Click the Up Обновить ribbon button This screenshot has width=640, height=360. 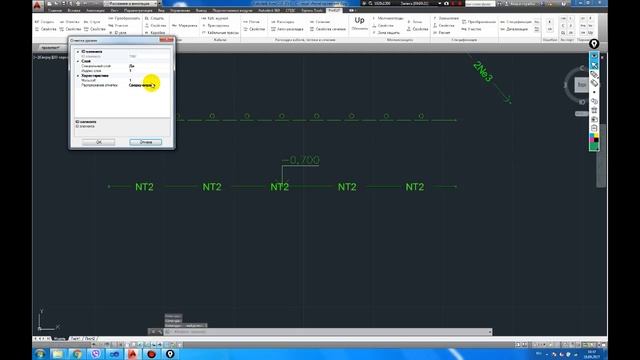tap(360, 23)
